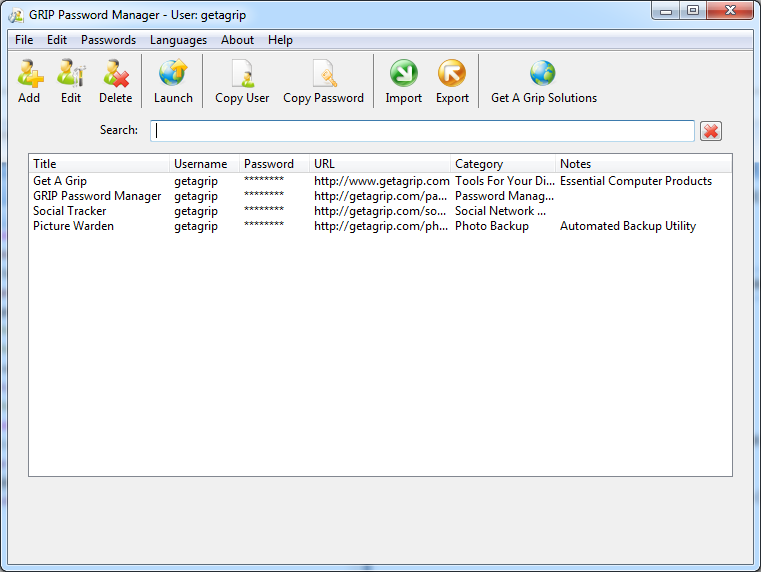Select the 'Get A Grip' entry row
761x572 pixels.
click(x=380, y=181)
